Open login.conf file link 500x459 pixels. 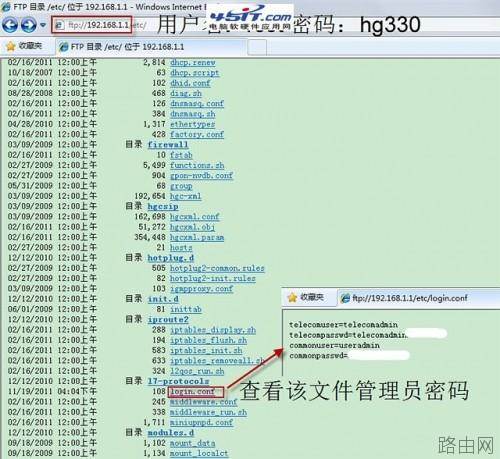click(x=192, y=391)
